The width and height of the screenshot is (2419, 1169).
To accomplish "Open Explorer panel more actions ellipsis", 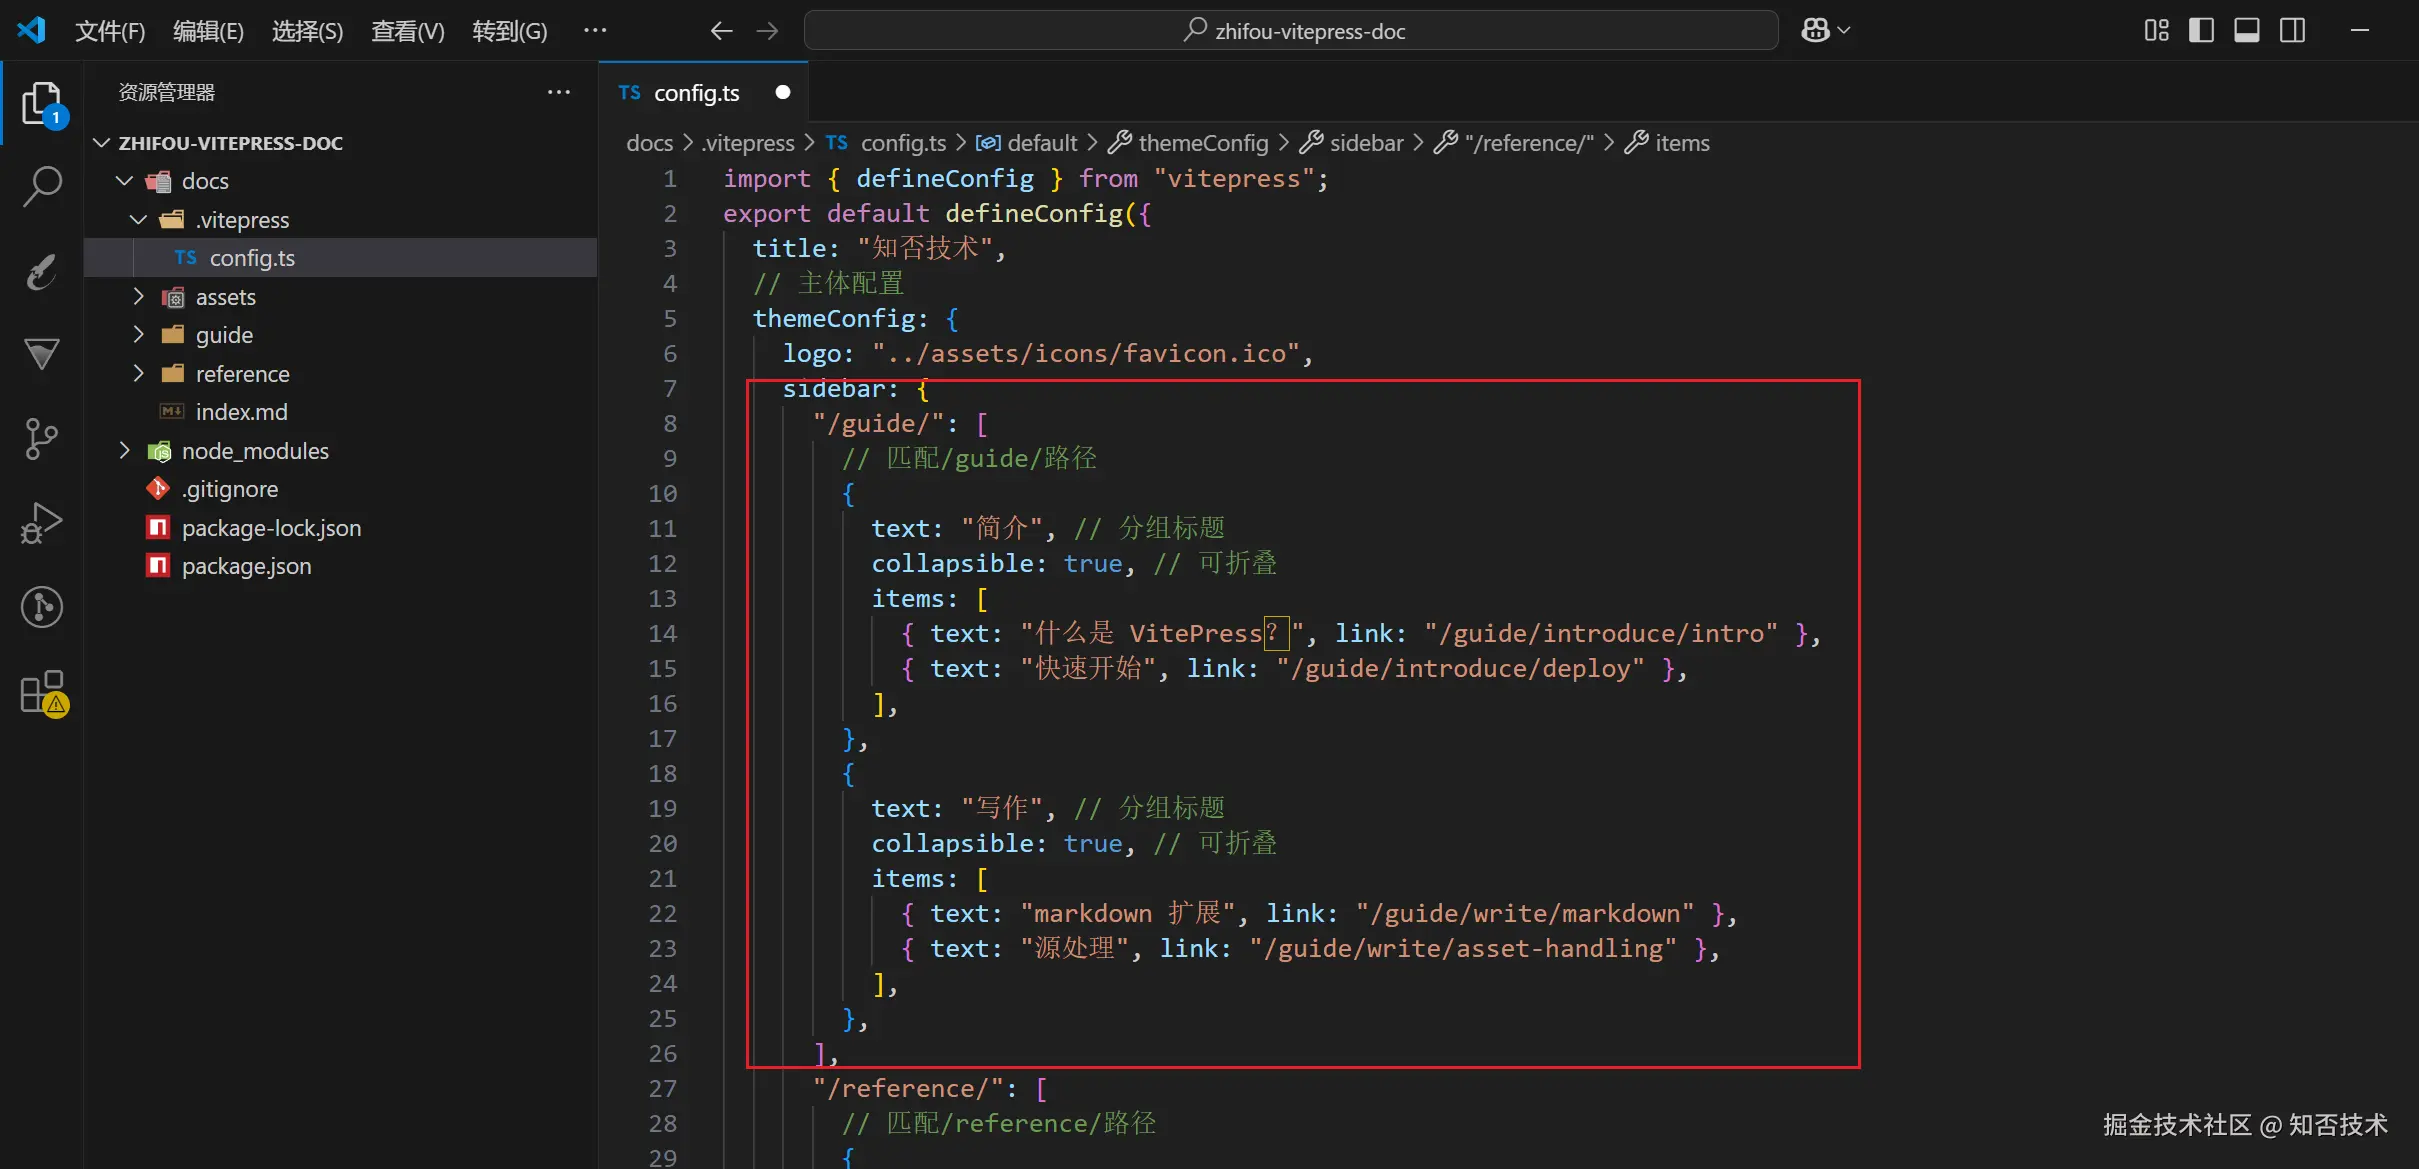I will point(558,93).
